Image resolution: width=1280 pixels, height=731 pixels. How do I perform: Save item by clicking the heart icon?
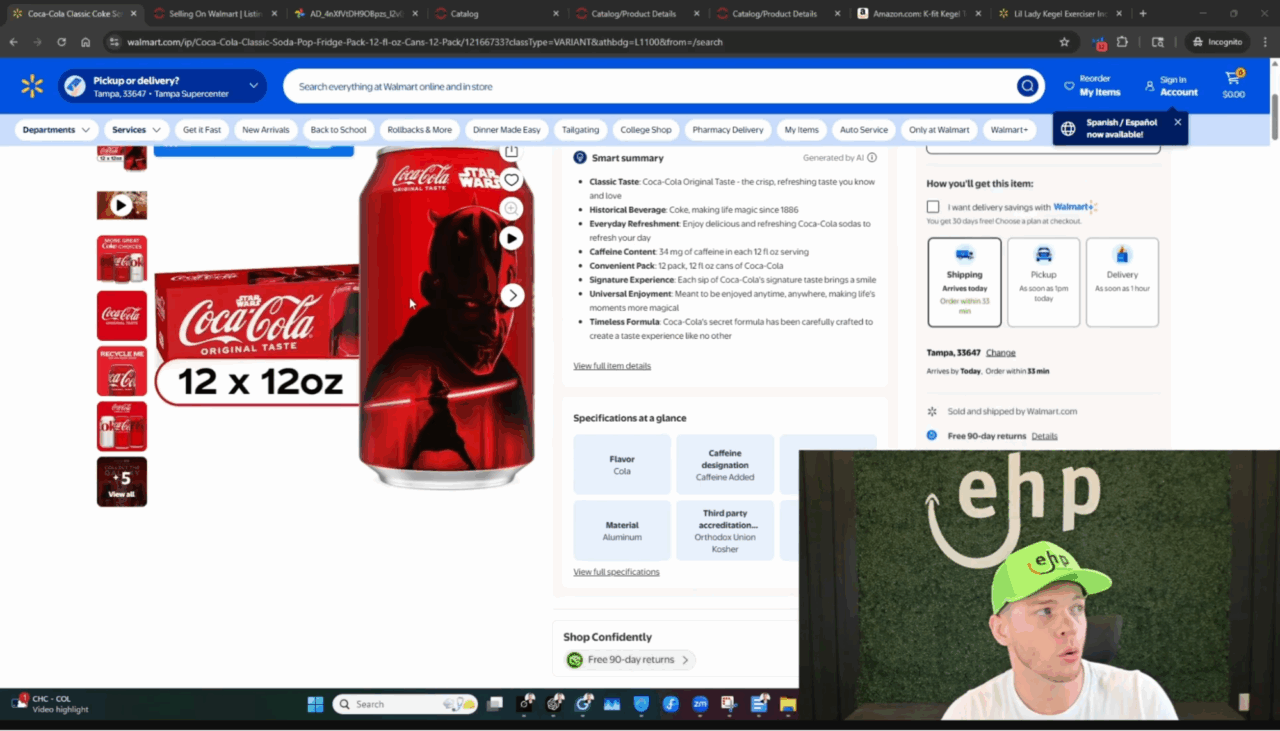pos(511,179)
